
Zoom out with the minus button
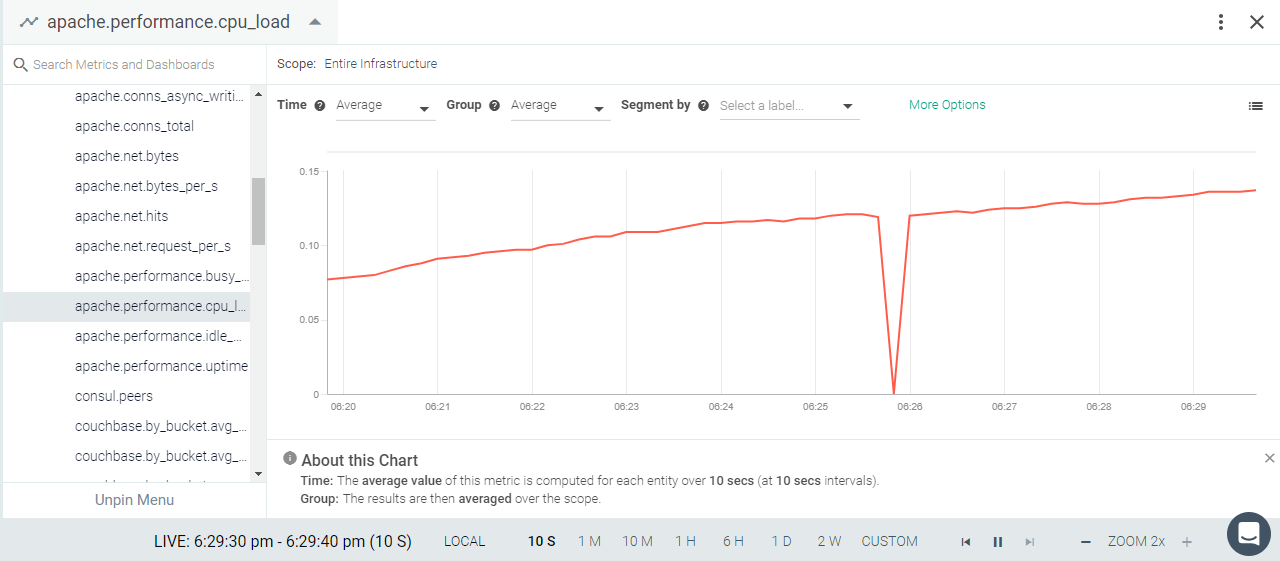[1085, 542]
